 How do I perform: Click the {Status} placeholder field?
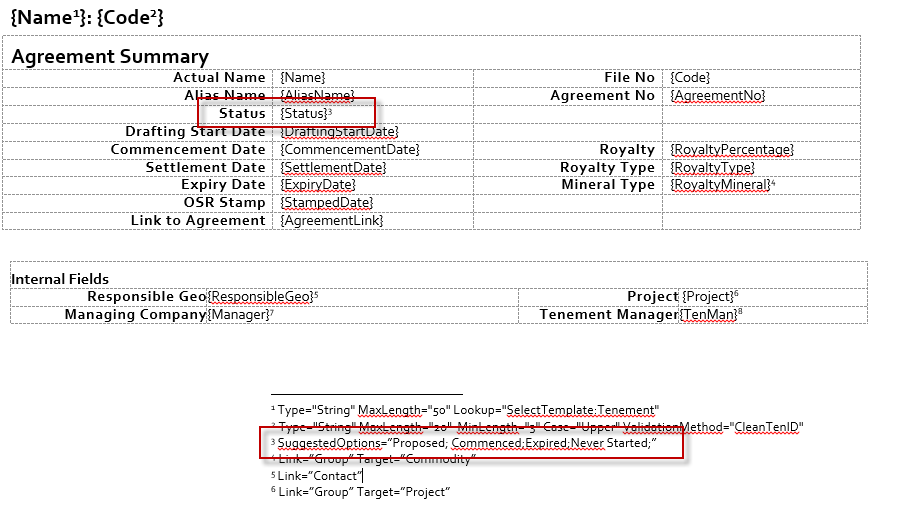[x=304, y=114]
